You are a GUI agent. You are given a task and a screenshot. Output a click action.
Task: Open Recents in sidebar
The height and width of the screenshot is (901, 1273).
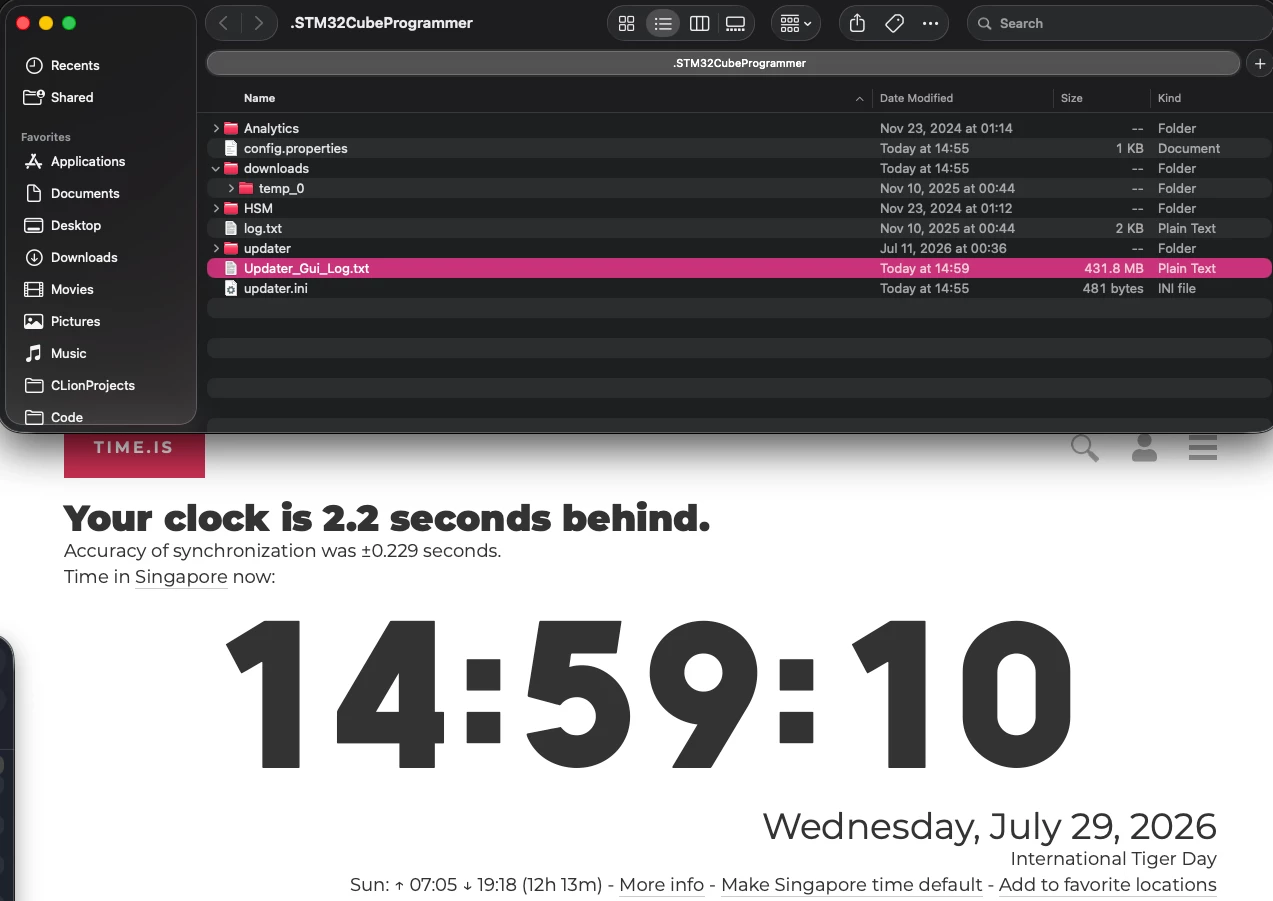point(75,65)
